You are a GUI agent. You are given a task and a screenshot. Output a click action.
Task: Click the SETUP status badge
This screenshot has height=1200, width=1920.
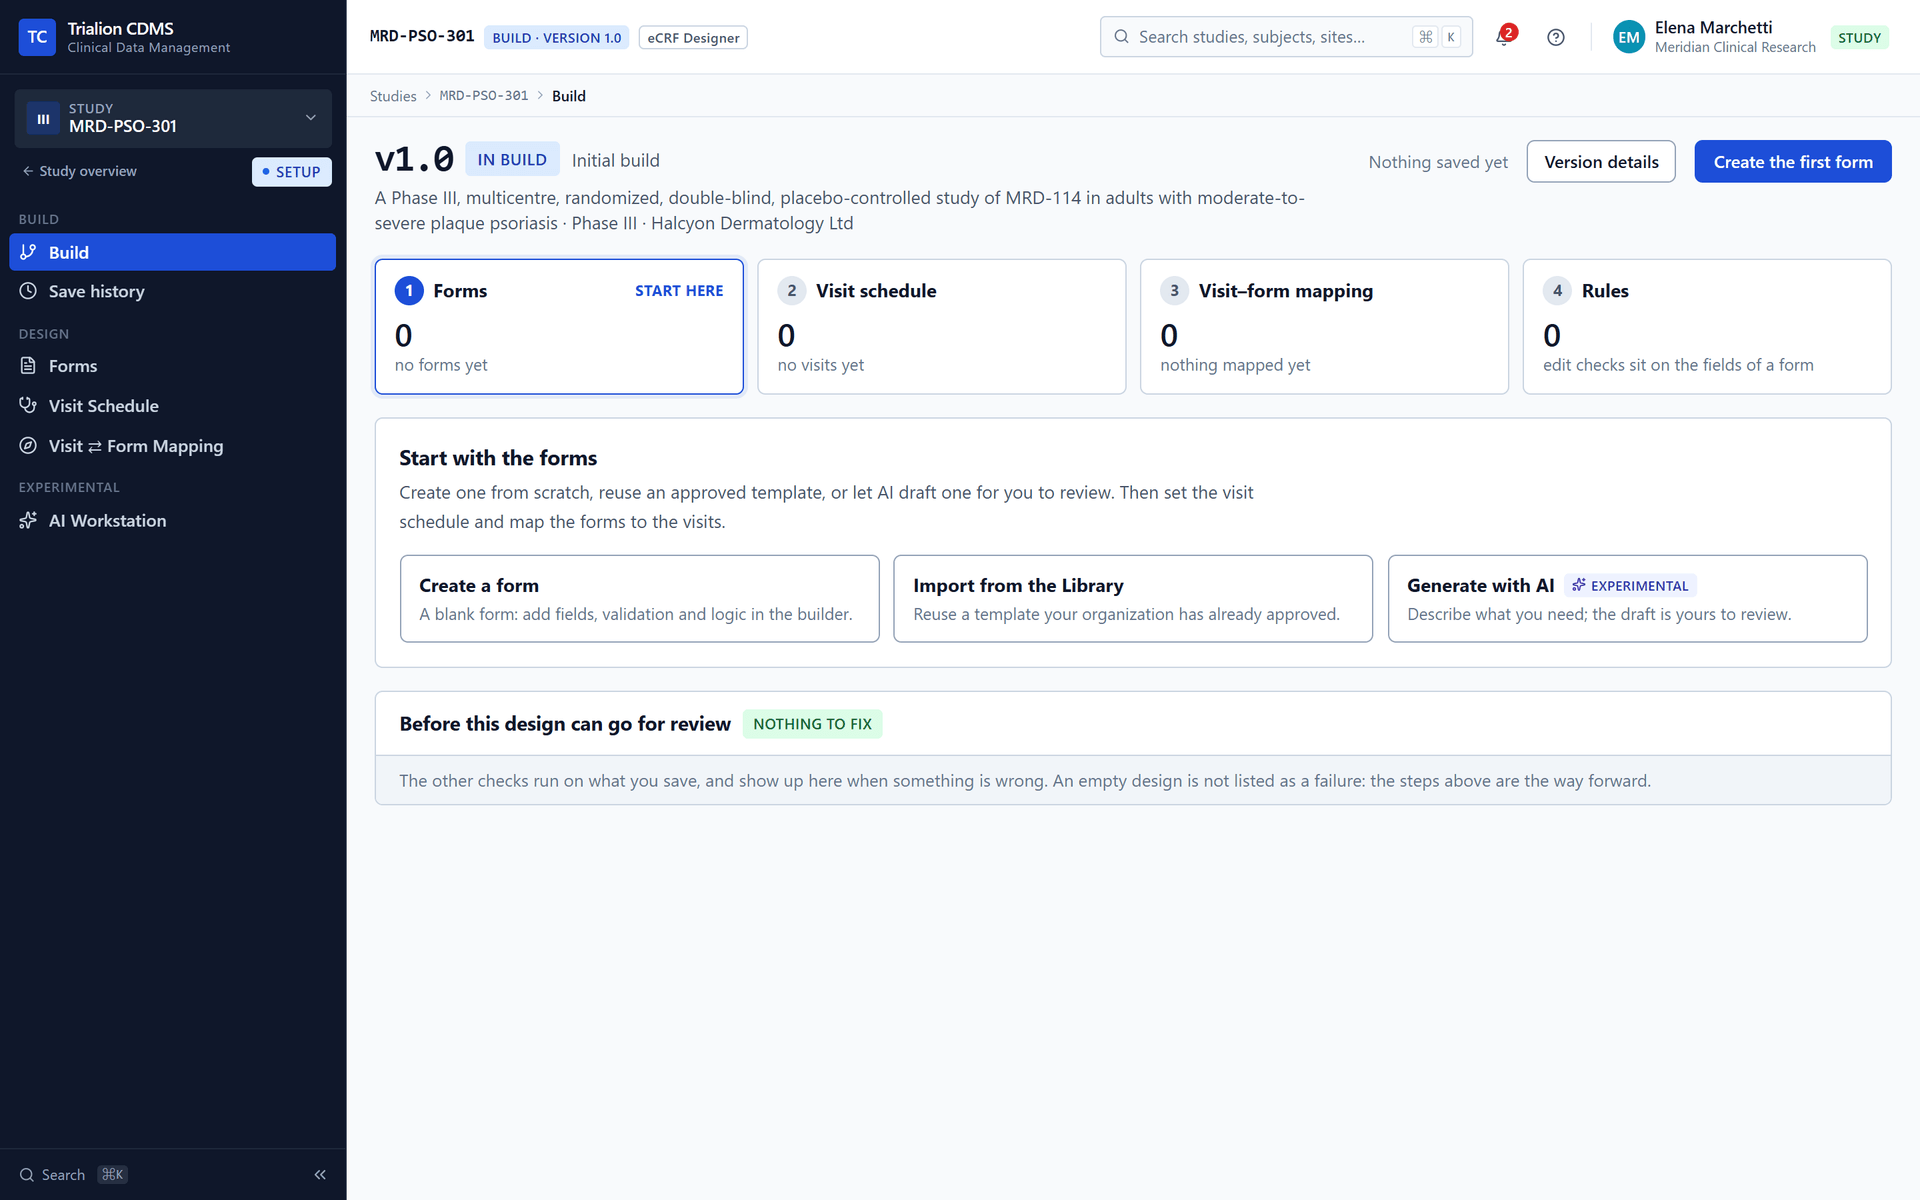point(291,172)
